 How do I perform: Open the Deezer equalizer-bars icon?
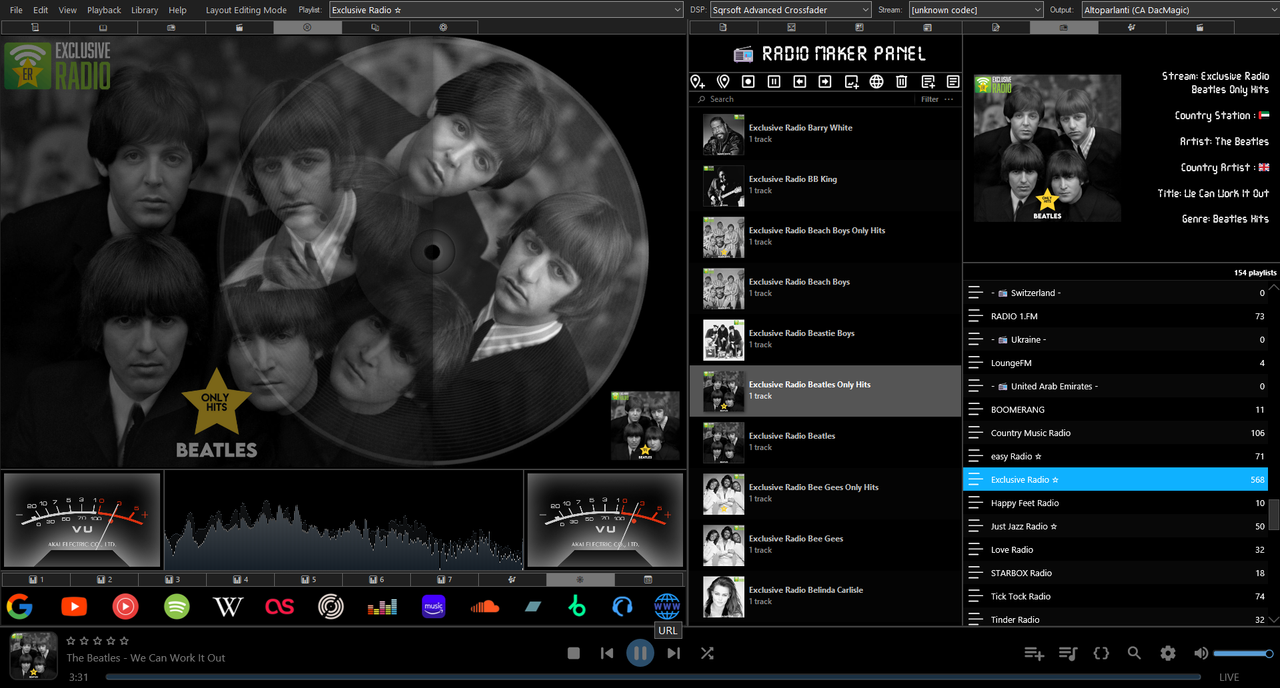point(382,606)
